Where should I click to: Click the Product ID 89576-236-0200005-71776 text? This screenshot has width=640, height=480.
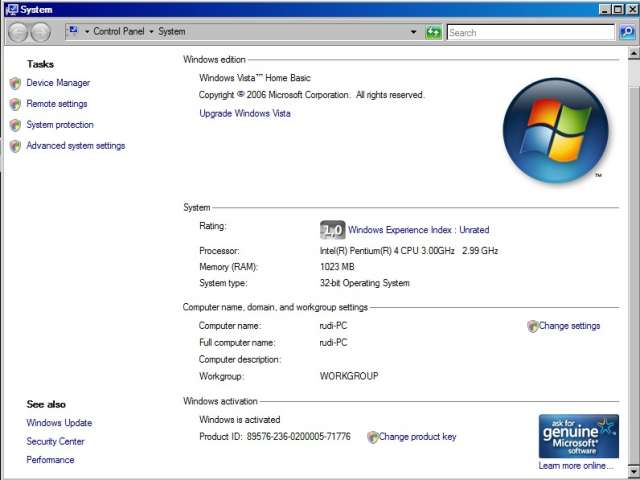[x=275, y=437]
